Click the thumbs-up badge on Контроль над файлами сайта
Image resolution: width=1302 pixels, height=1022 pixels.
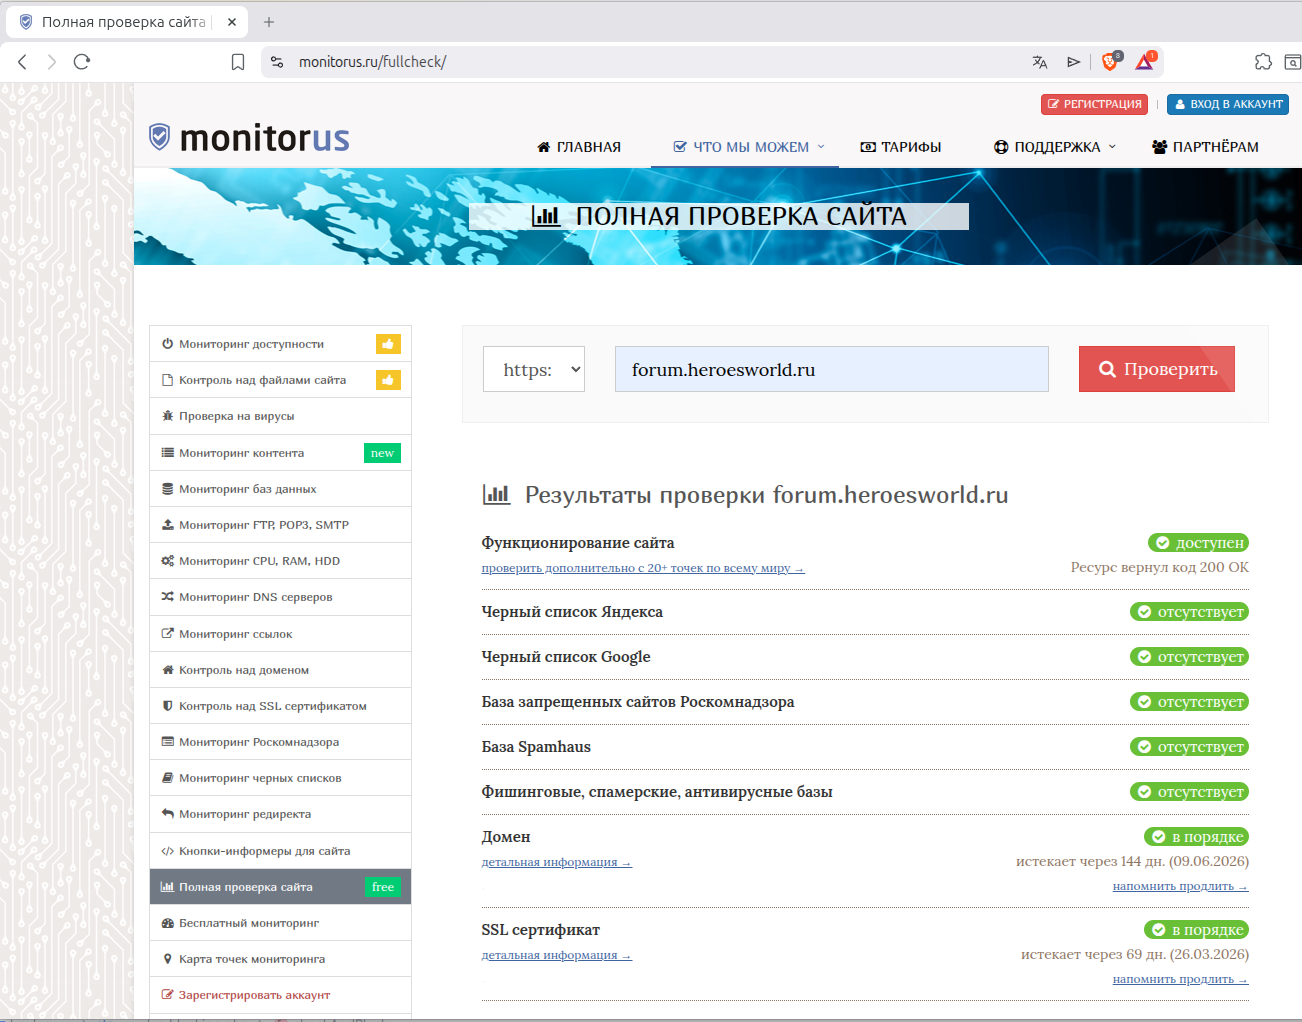(x=388, y=380)
